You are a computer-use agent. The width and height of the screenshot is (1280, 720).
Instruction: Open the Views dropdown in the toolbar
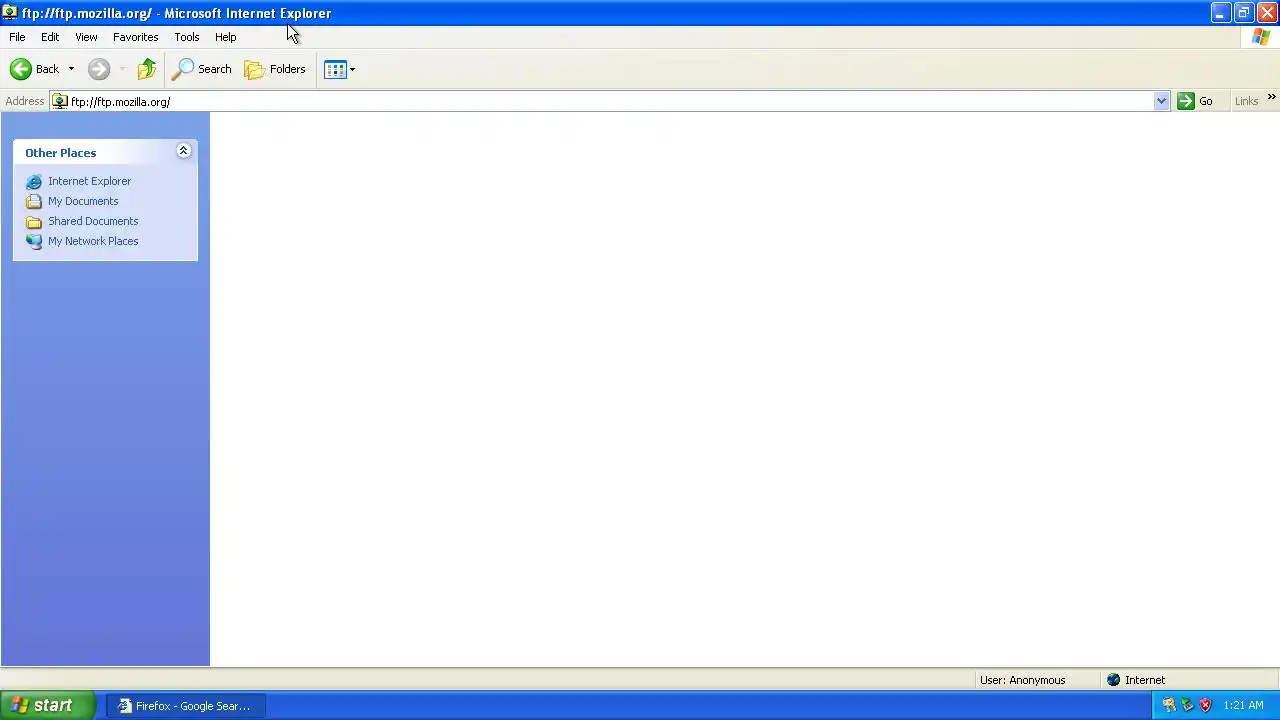pos(339,69)
